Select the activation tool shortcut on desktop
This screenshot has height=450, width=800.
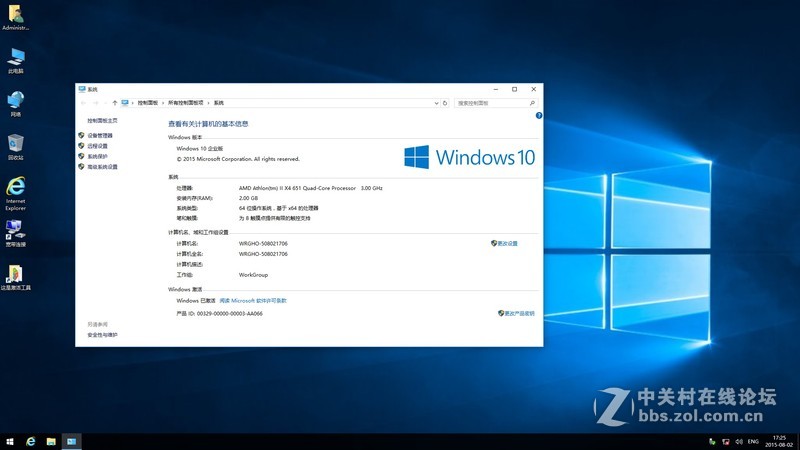[x=15, y=277]
